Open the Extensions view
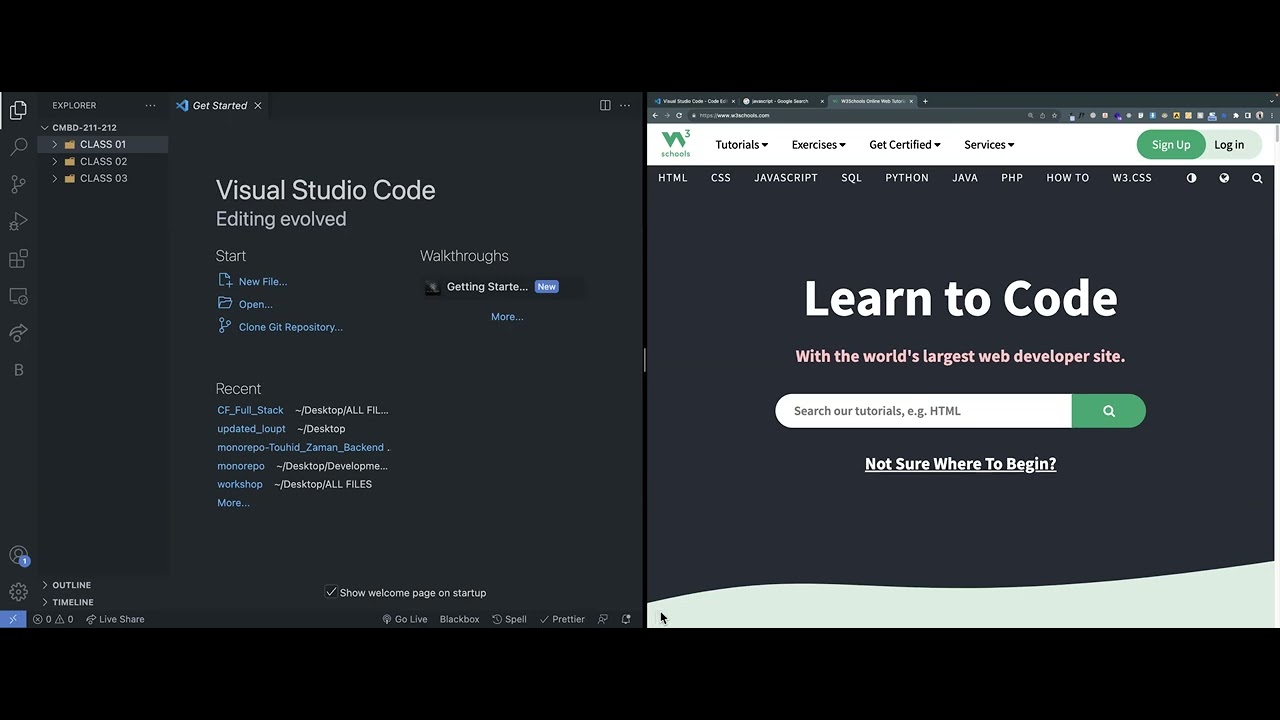1280x720 pixels. 18,259
